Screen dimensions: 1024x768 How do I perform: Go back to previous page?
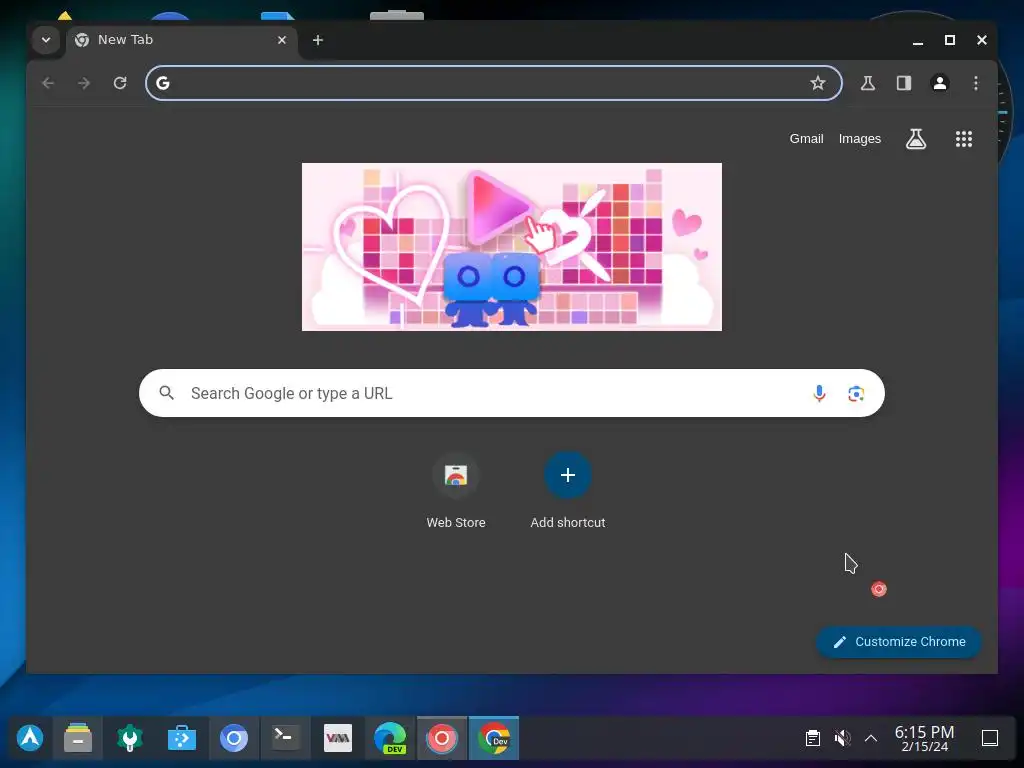48,83
